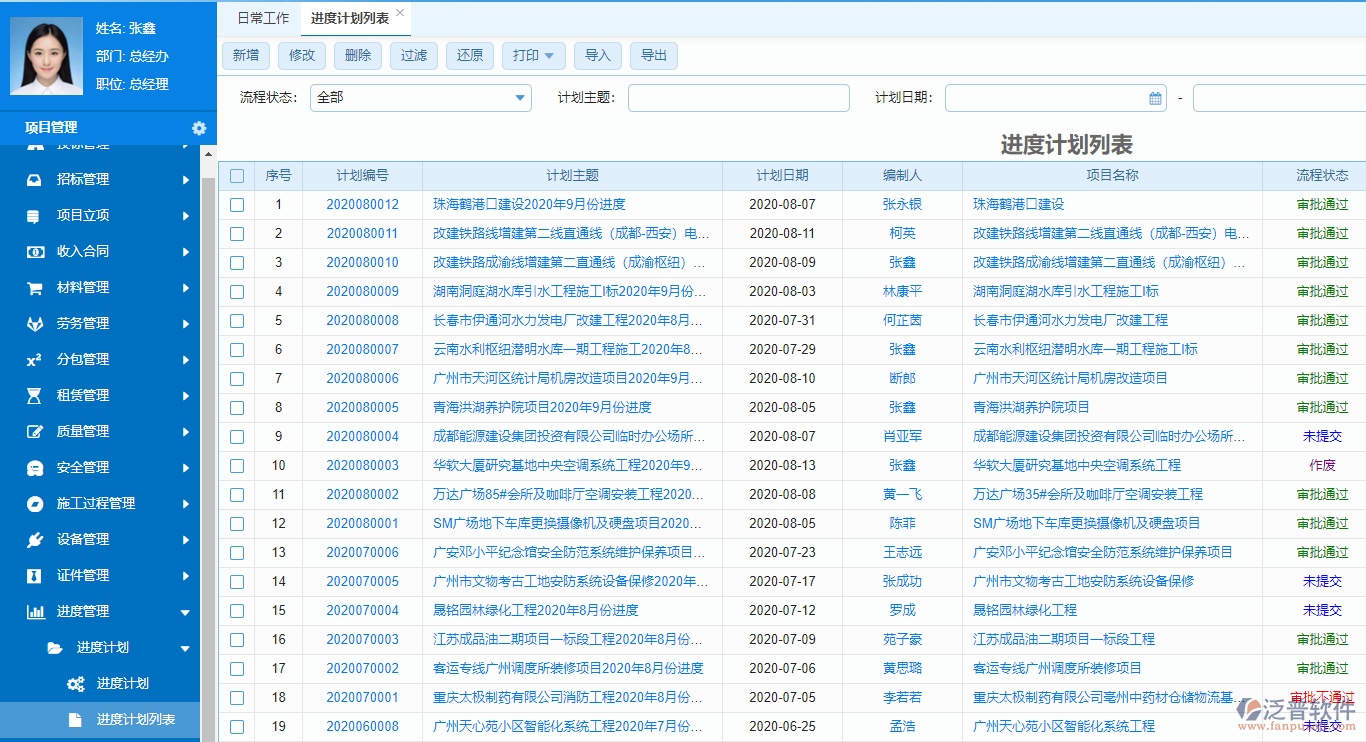Tick the checkbox for plan 2020080003

[x=236, y=465]
